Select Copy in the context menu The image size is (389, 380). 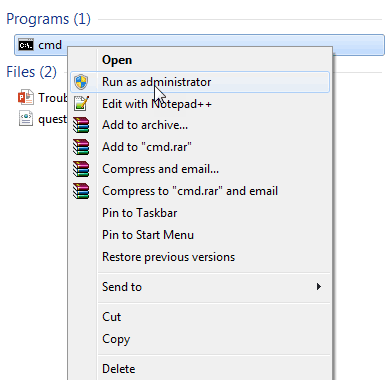click(200, 339)
